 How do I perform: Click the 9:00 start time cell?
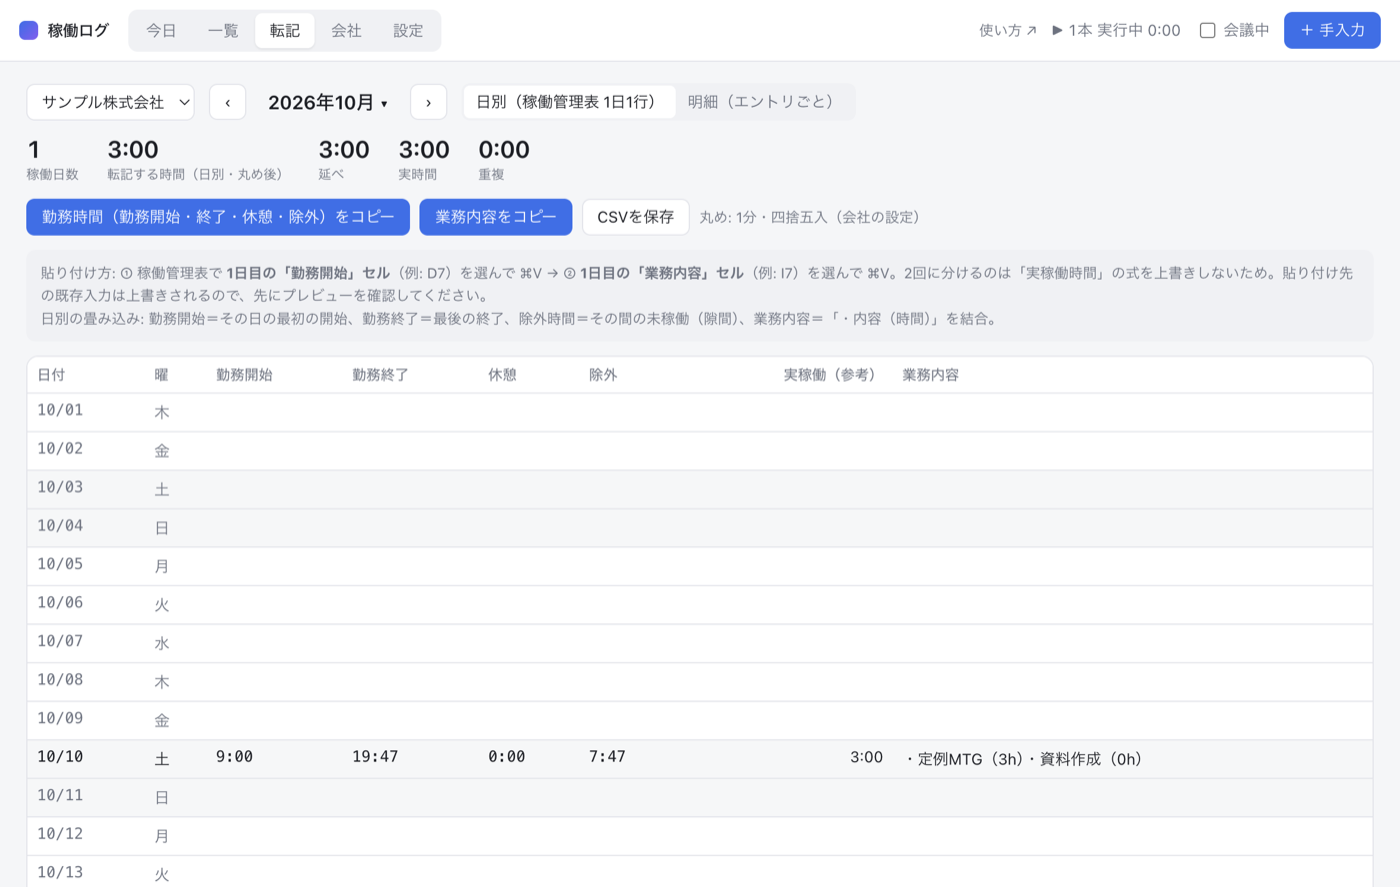coord(234,757)
